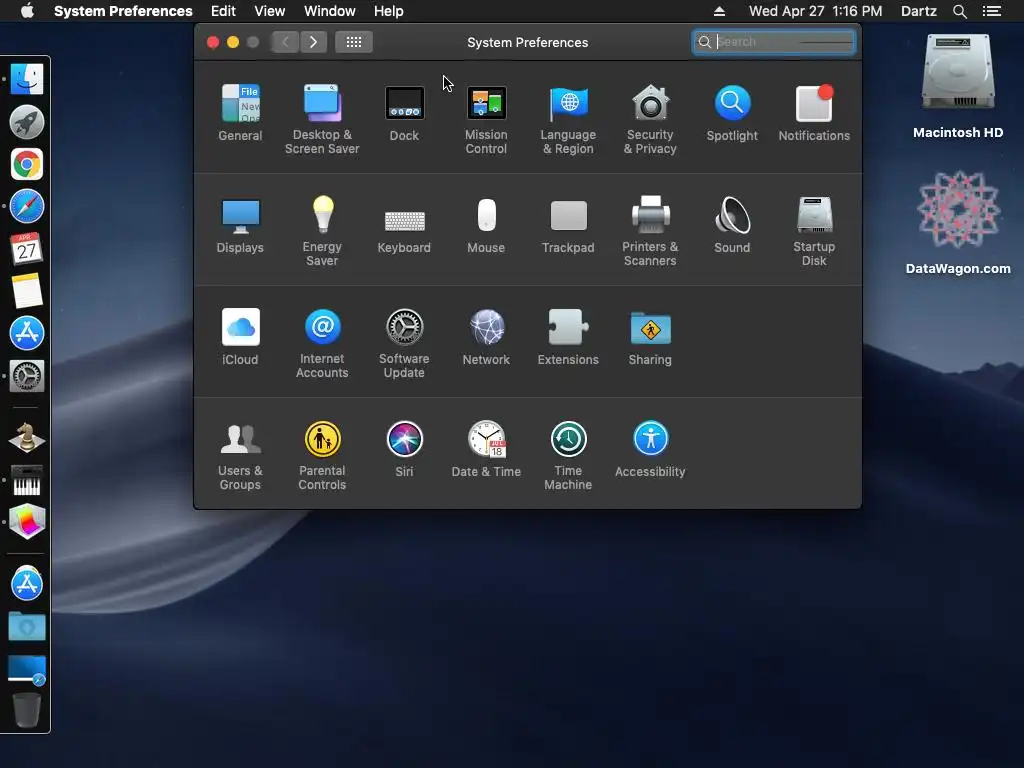Viewport: 1024px width, 768px height.
Task: Open the Notifications preferences pane
Action: [x=814, y=113]
